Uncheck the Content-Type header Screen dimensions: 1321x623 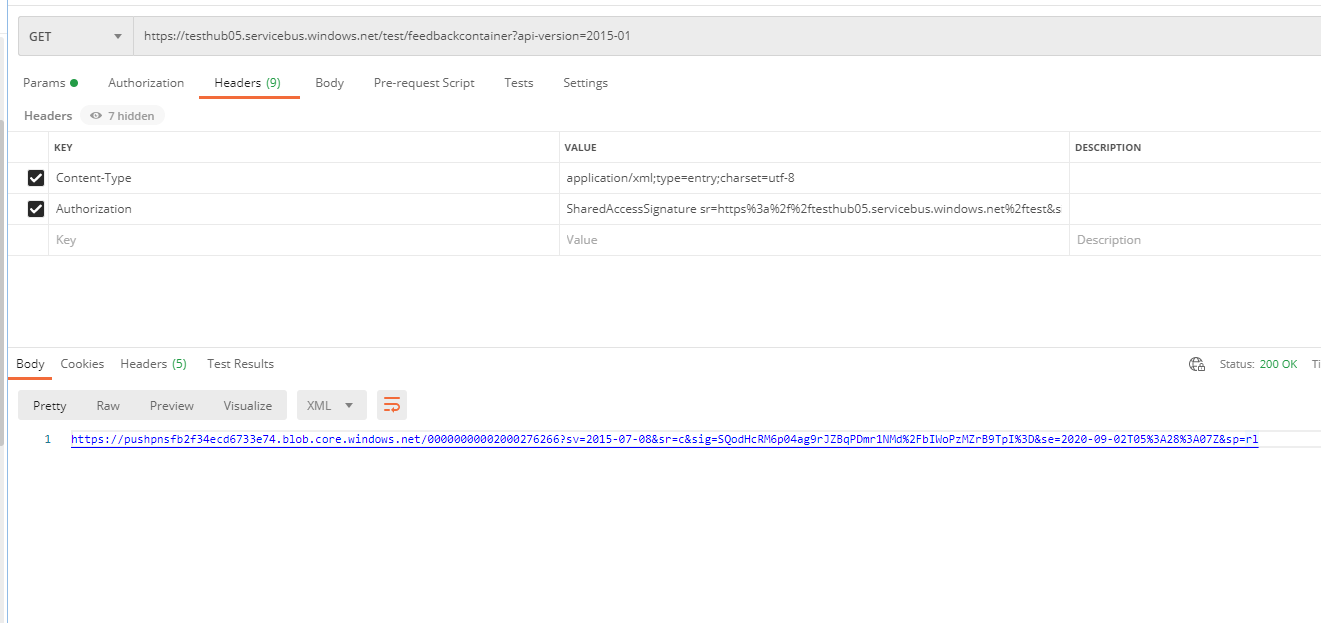36,177
